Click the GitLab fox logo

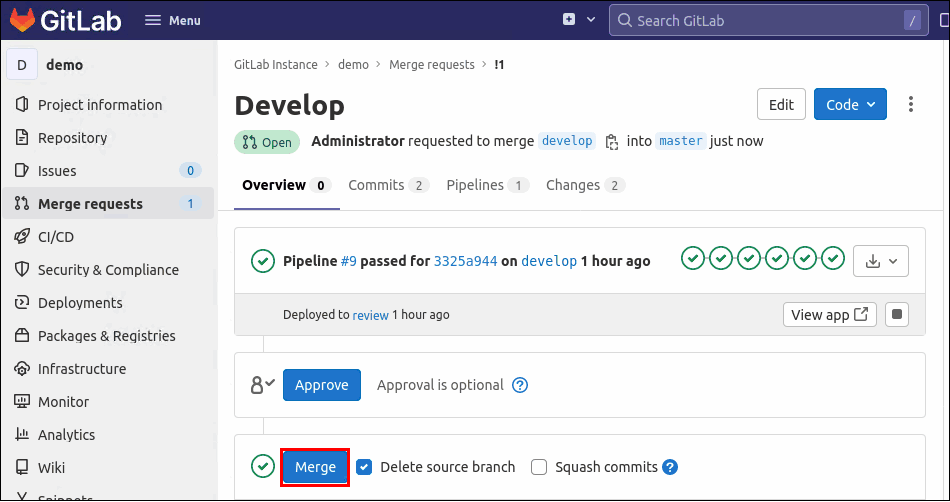tap(22, 21)
